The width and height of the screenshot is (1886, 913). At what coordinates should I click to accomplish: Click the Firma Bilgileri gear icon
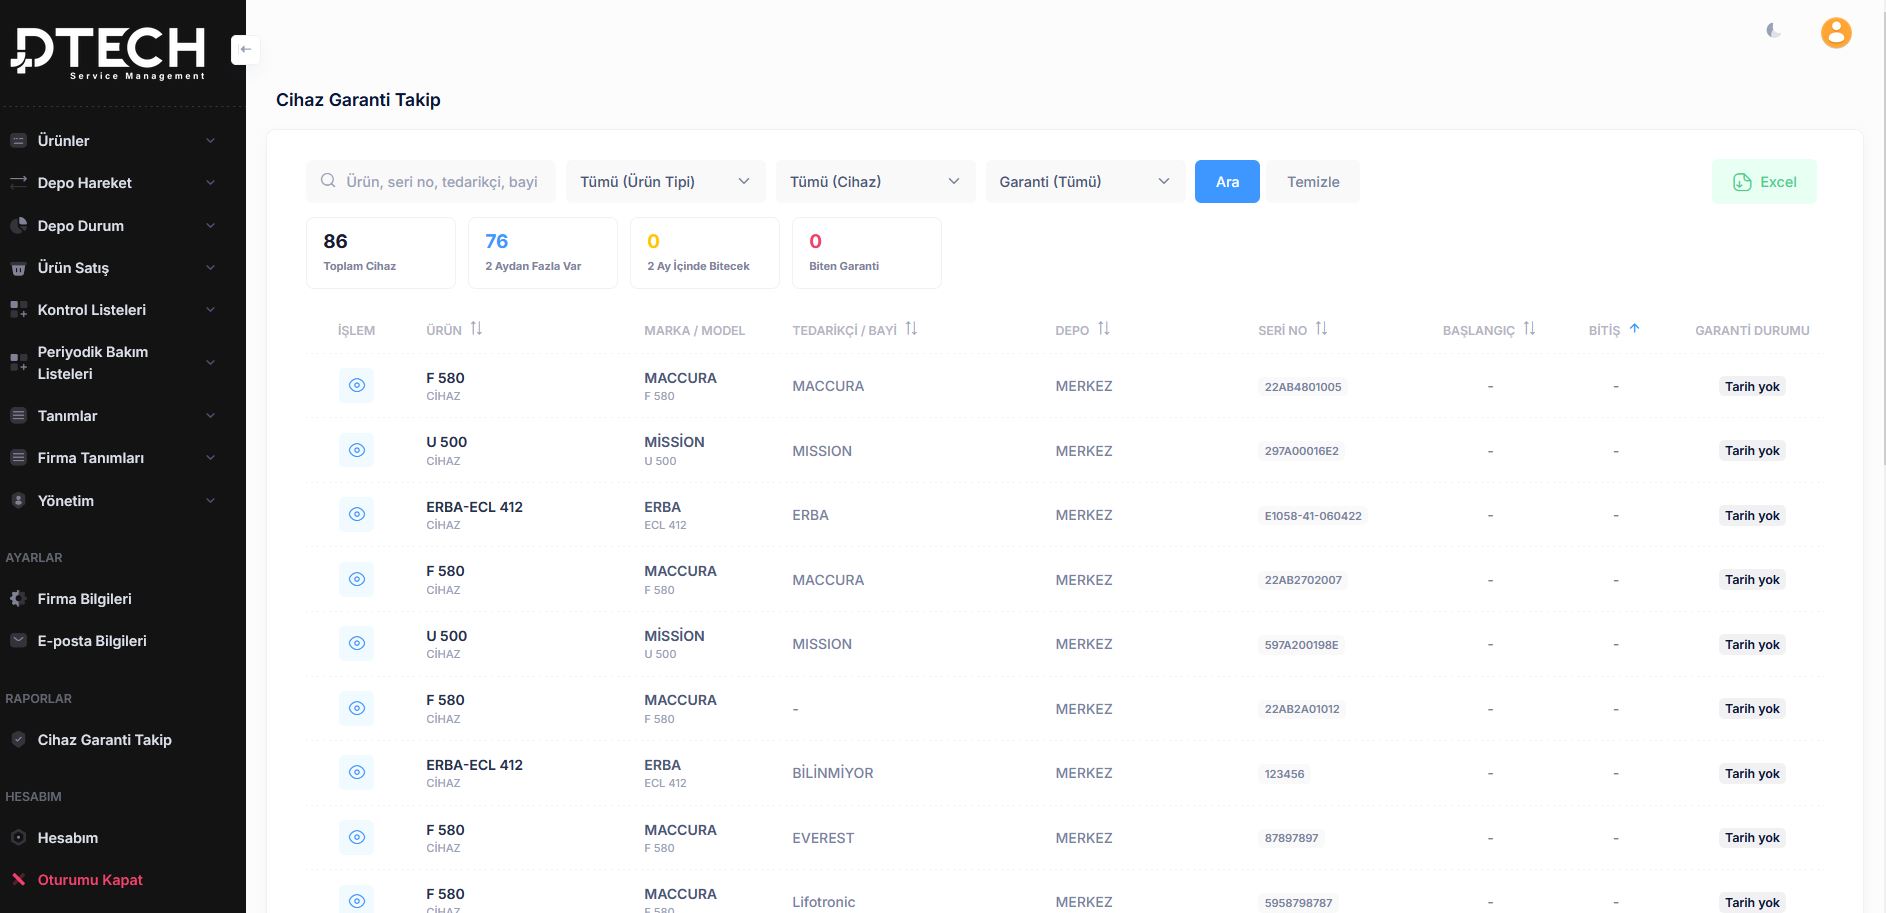click(18, 599)
